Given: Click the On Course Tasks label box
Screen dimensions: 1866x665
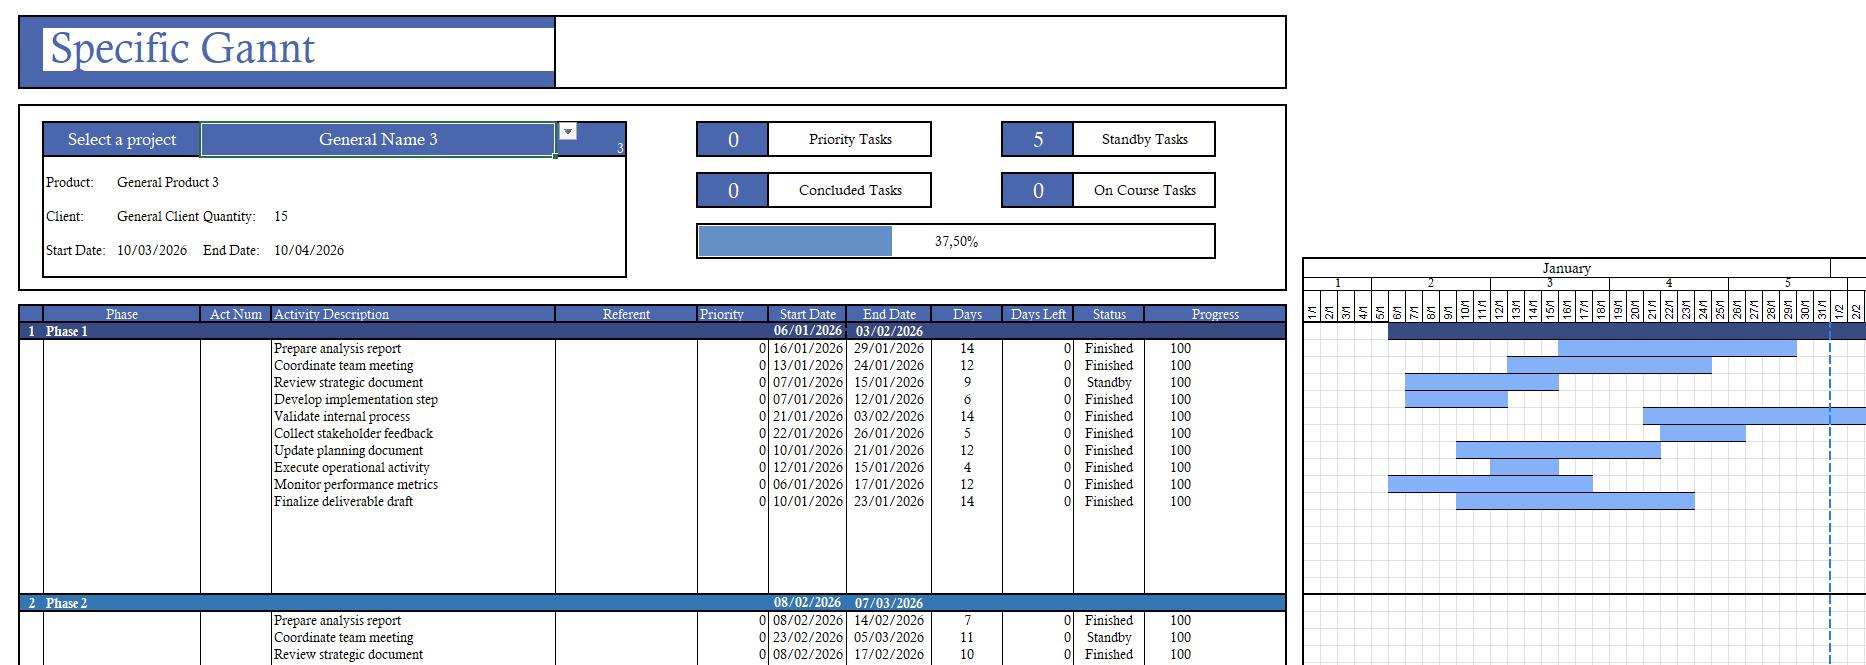Looking at the screenshot, I should (x=1144, y=190).
